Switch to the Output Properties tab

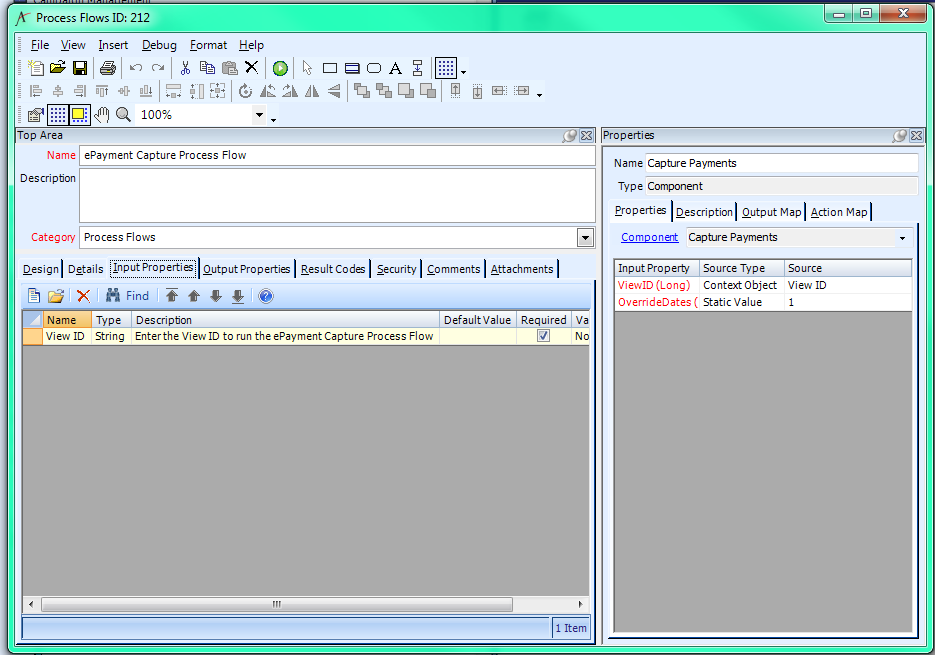coord(247,268)
